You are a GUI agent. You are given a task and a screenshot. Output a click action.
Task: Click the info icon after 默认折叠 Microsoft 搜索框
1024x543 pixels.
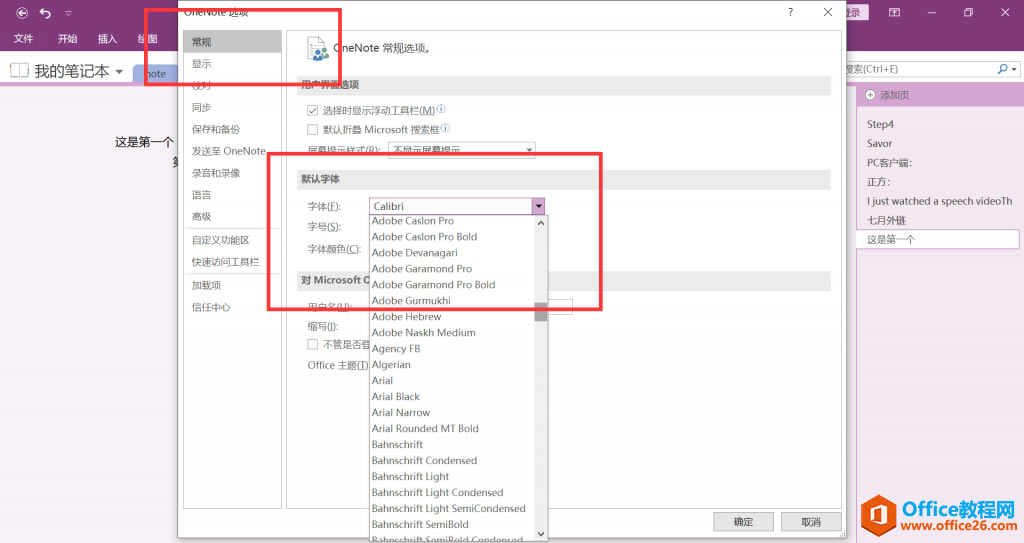[445, 128]
